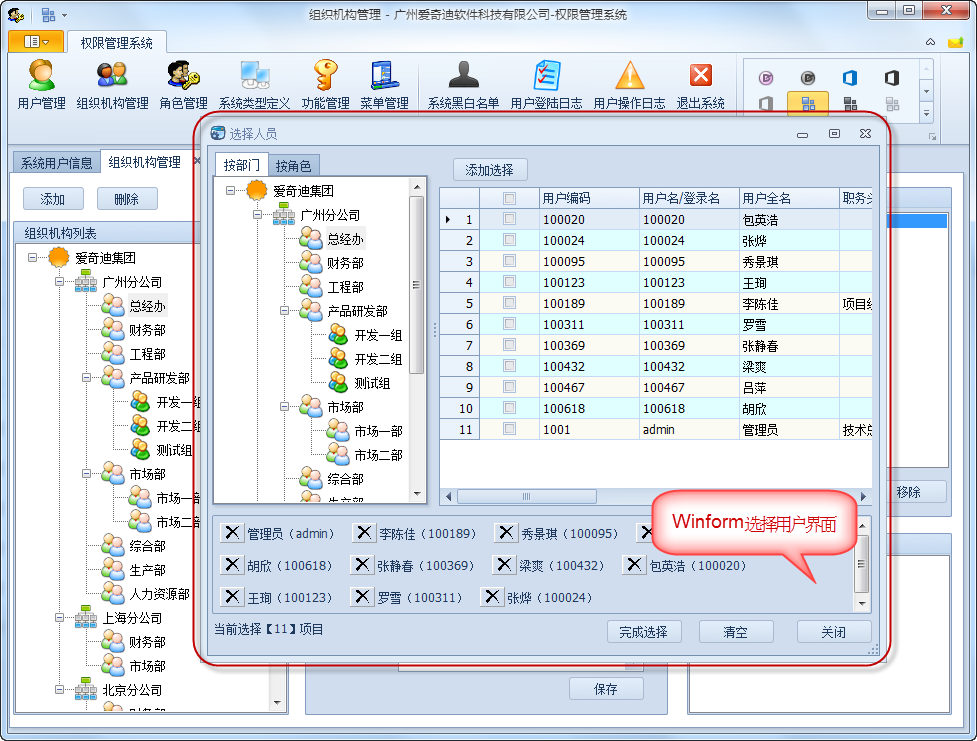Click 退出系统 red X icon
Viewport: 977px width, 741px height.
pyautogui.click(x=700, y=85)
